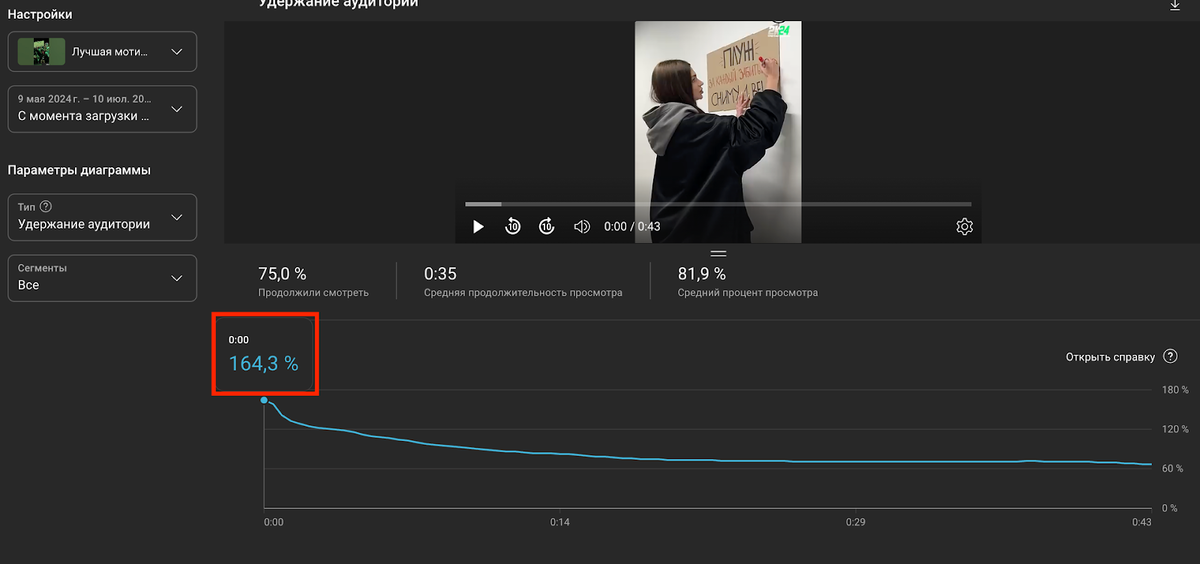Expand the Сегменты dropdown
The image size is (1200, 564).
click(102, 277)
